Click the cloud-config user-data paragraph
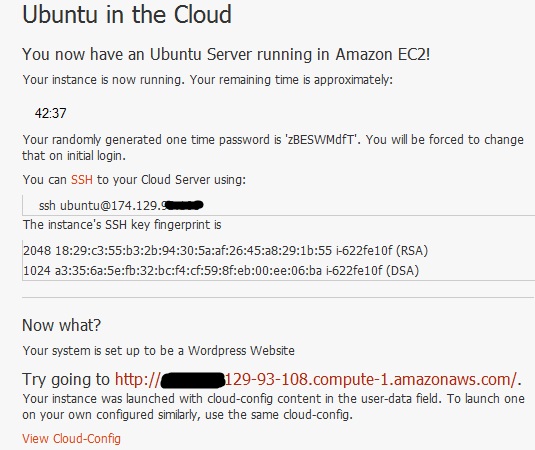This screenshot has height=450, width=535. pos(273,407)
